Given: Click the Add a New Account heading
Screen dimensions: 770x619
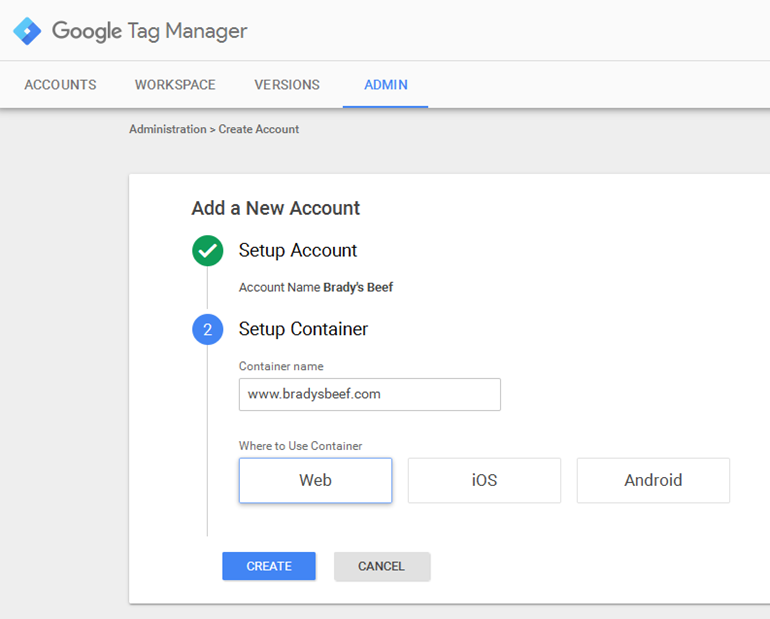Looking at the screenshot, I should 275,208.
